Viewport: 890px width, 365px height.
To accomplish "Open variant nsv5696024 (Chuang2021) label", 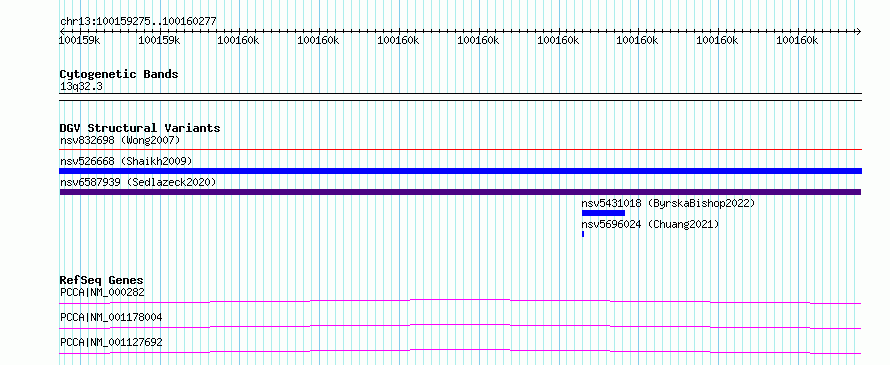I will pyautogui.click(x=650, y=224).
